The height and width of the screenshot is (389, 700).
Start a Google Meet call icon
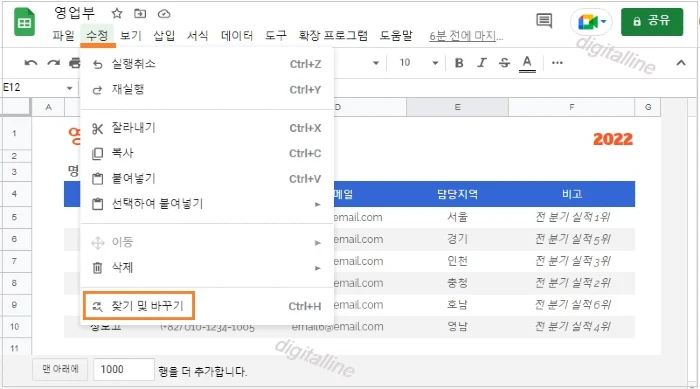pyautogui.click(x=592, y=21)
